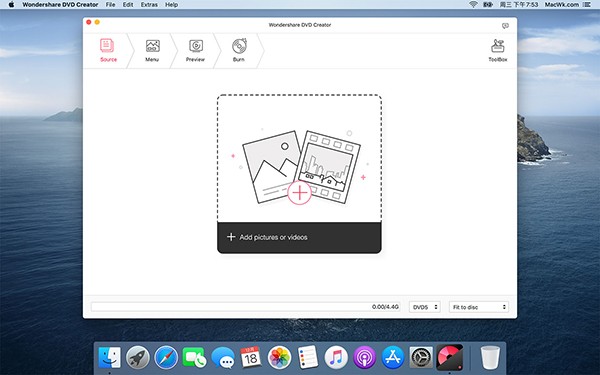Open the File menu
Image resolution: width=600 pixels, height=375 pixels.
point(110,5)
